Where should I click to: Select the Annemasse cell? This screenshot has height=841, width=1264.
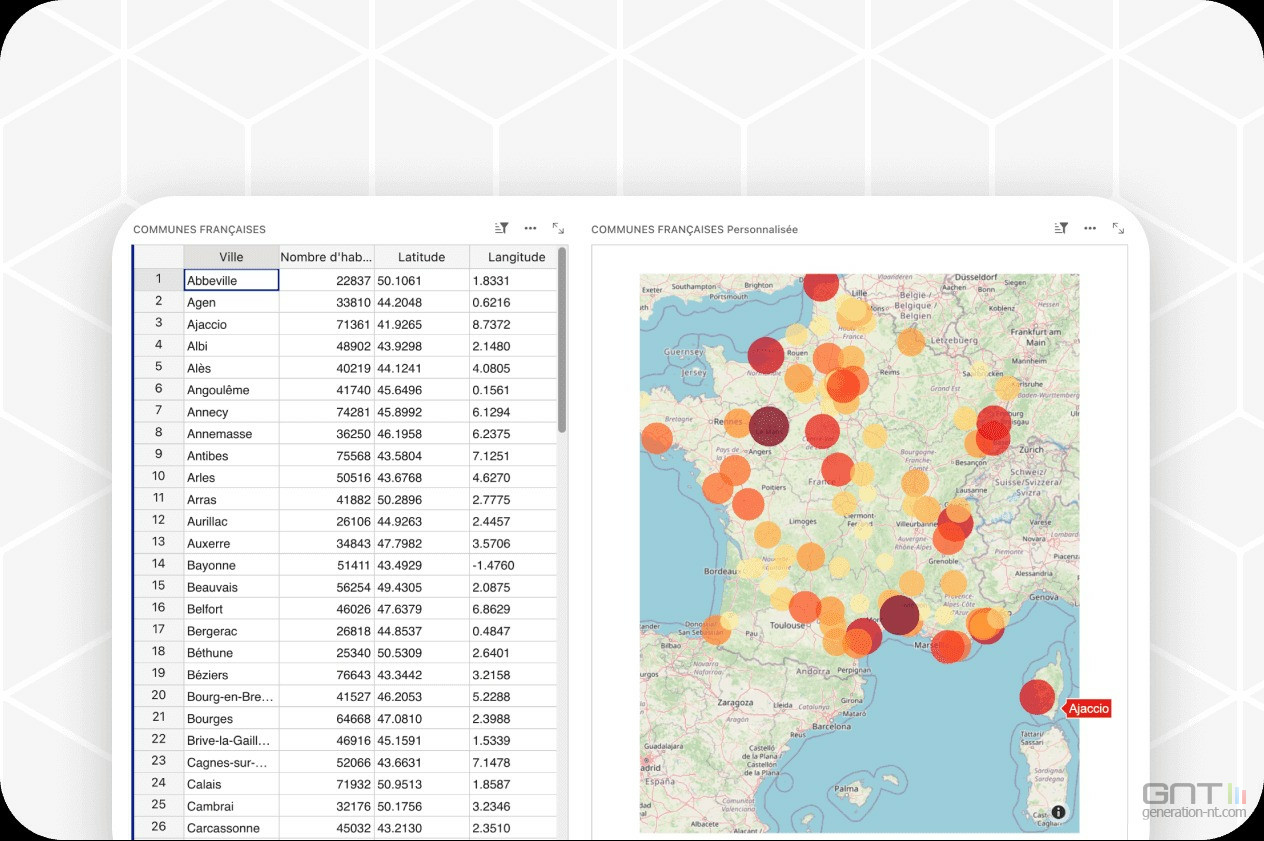231,434
